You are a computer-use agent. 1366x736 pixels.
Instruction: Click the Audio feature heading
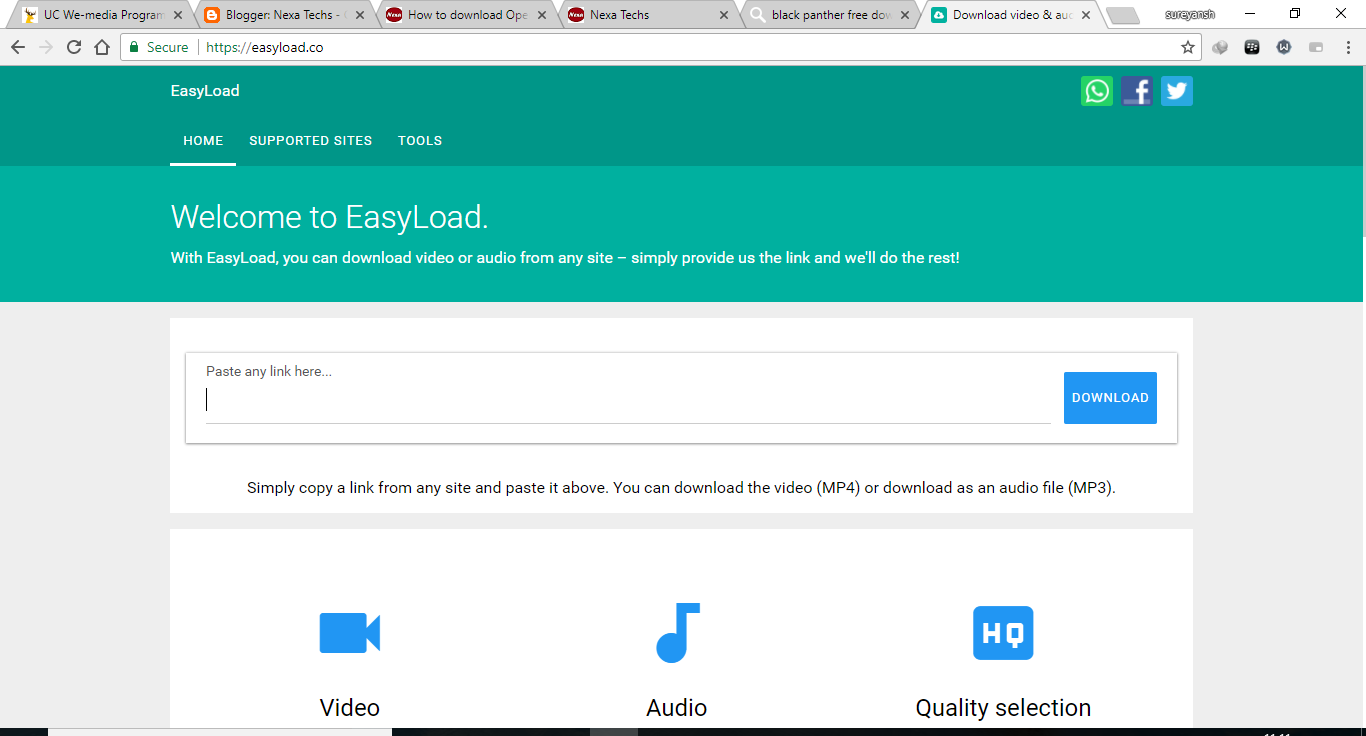pyautogui.click(x=677, y=708)
